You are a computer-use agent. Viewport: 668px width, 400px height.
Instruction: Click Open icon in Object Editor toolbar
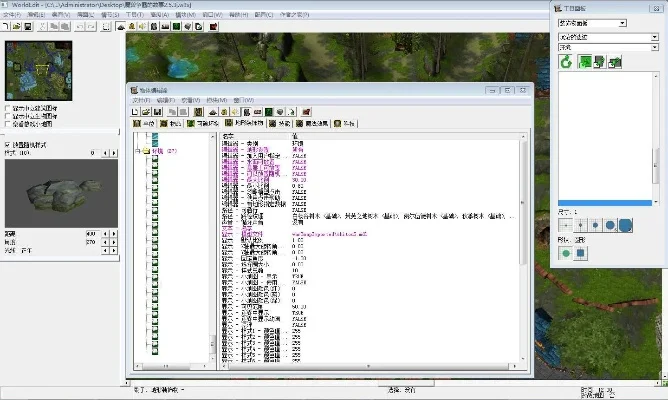(146, 112)
